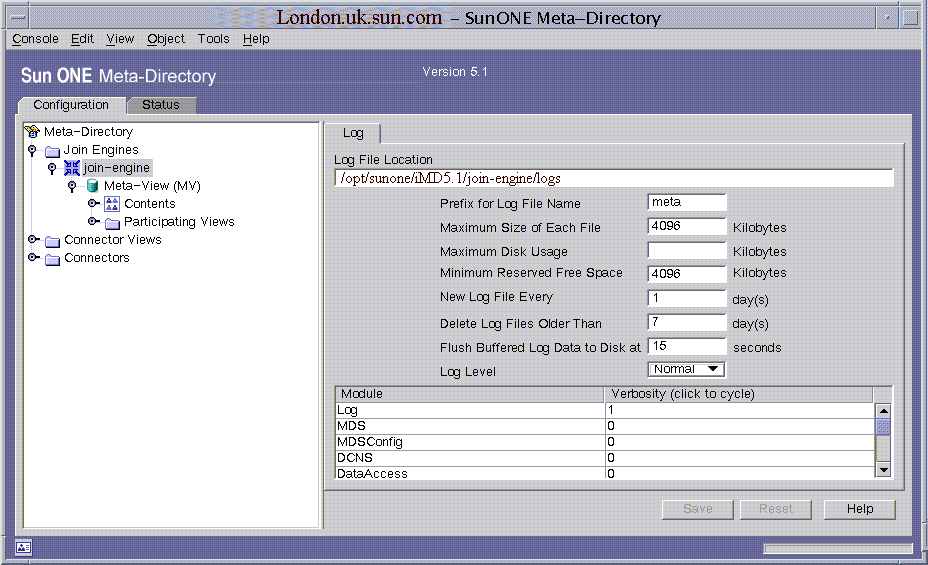Click the Reset button

tap(775, 509)
